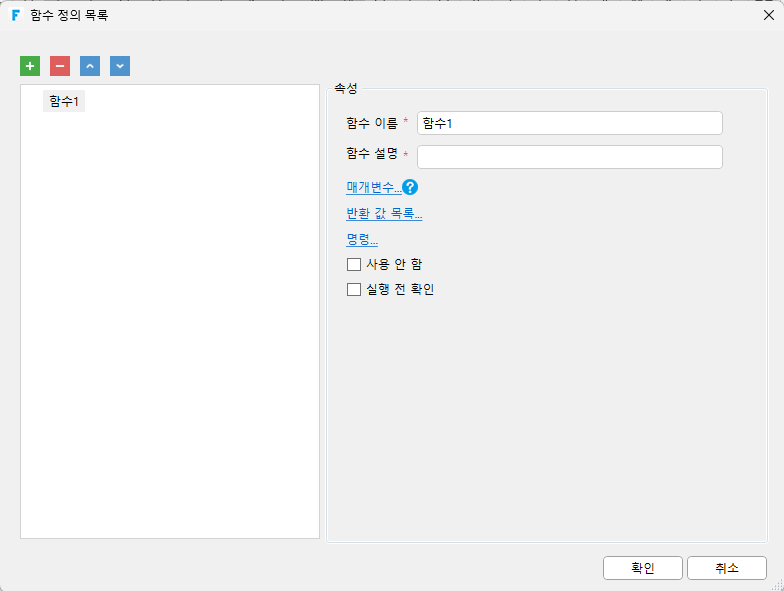Select 함수1 in the function list
This screenshot has width=784, height=591.
pos(64,102)
